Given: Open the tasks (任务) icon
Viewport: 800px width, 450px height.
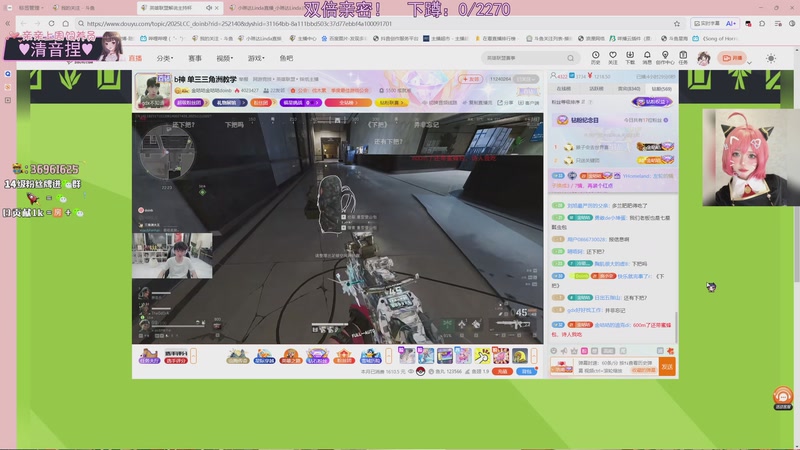Looking at the screenshot, I should [683, 58].
